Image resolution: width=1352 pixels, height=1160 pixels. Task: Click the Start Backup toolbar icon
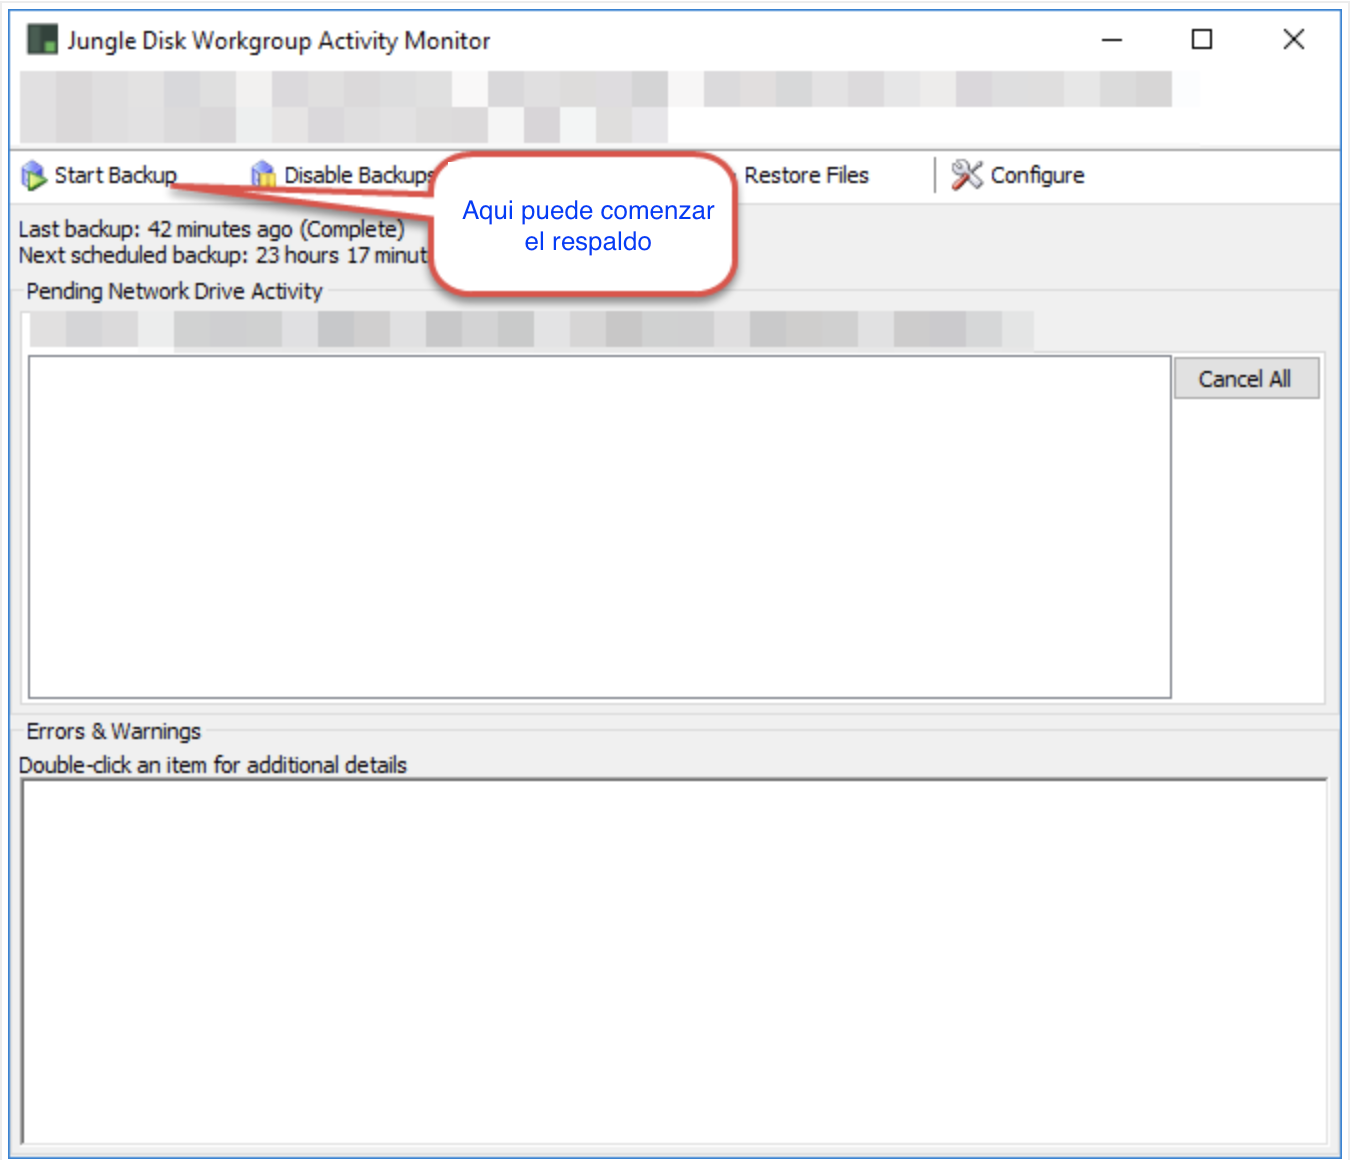[34, 176]
